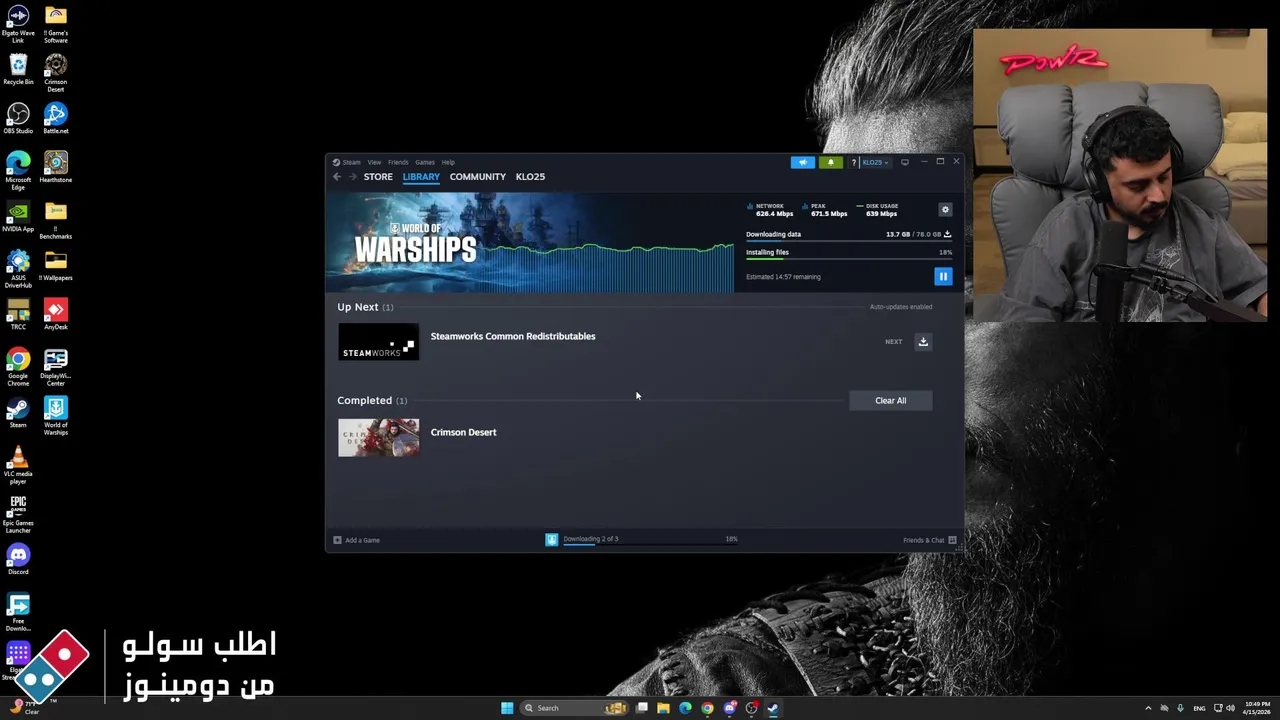This screenshot has height=720, width=1280.
Task: Go forward with the Steam forward arrow
Action: click(352, 177)
